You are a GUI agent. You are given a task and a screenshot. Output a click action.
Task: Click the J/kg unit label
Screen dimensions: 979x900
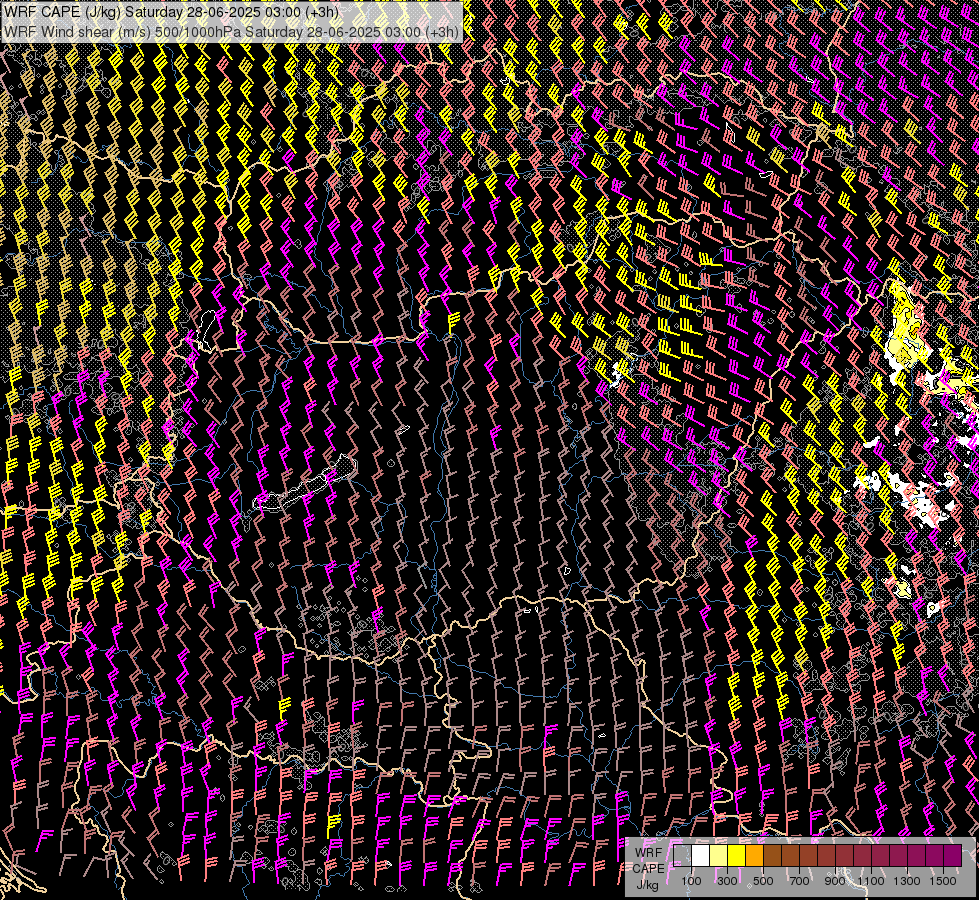[648, 885]
